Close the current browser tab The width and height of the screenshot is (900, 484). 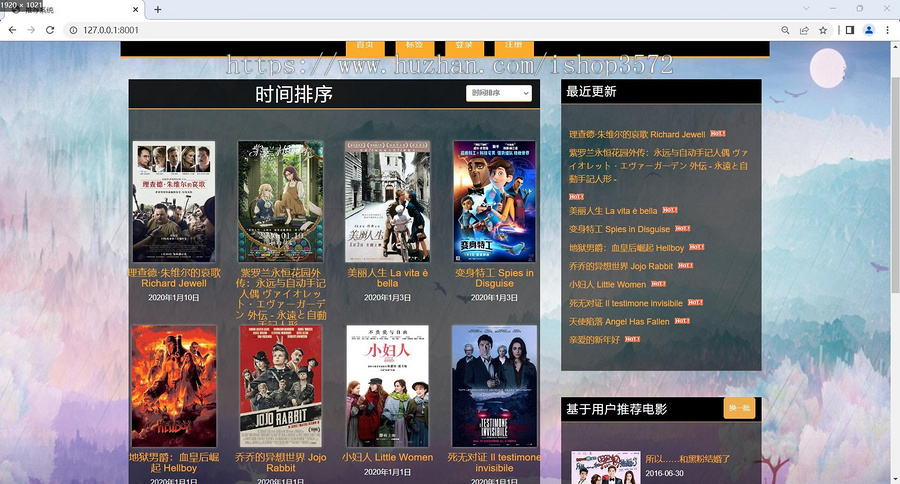click(x=135, y=9)
